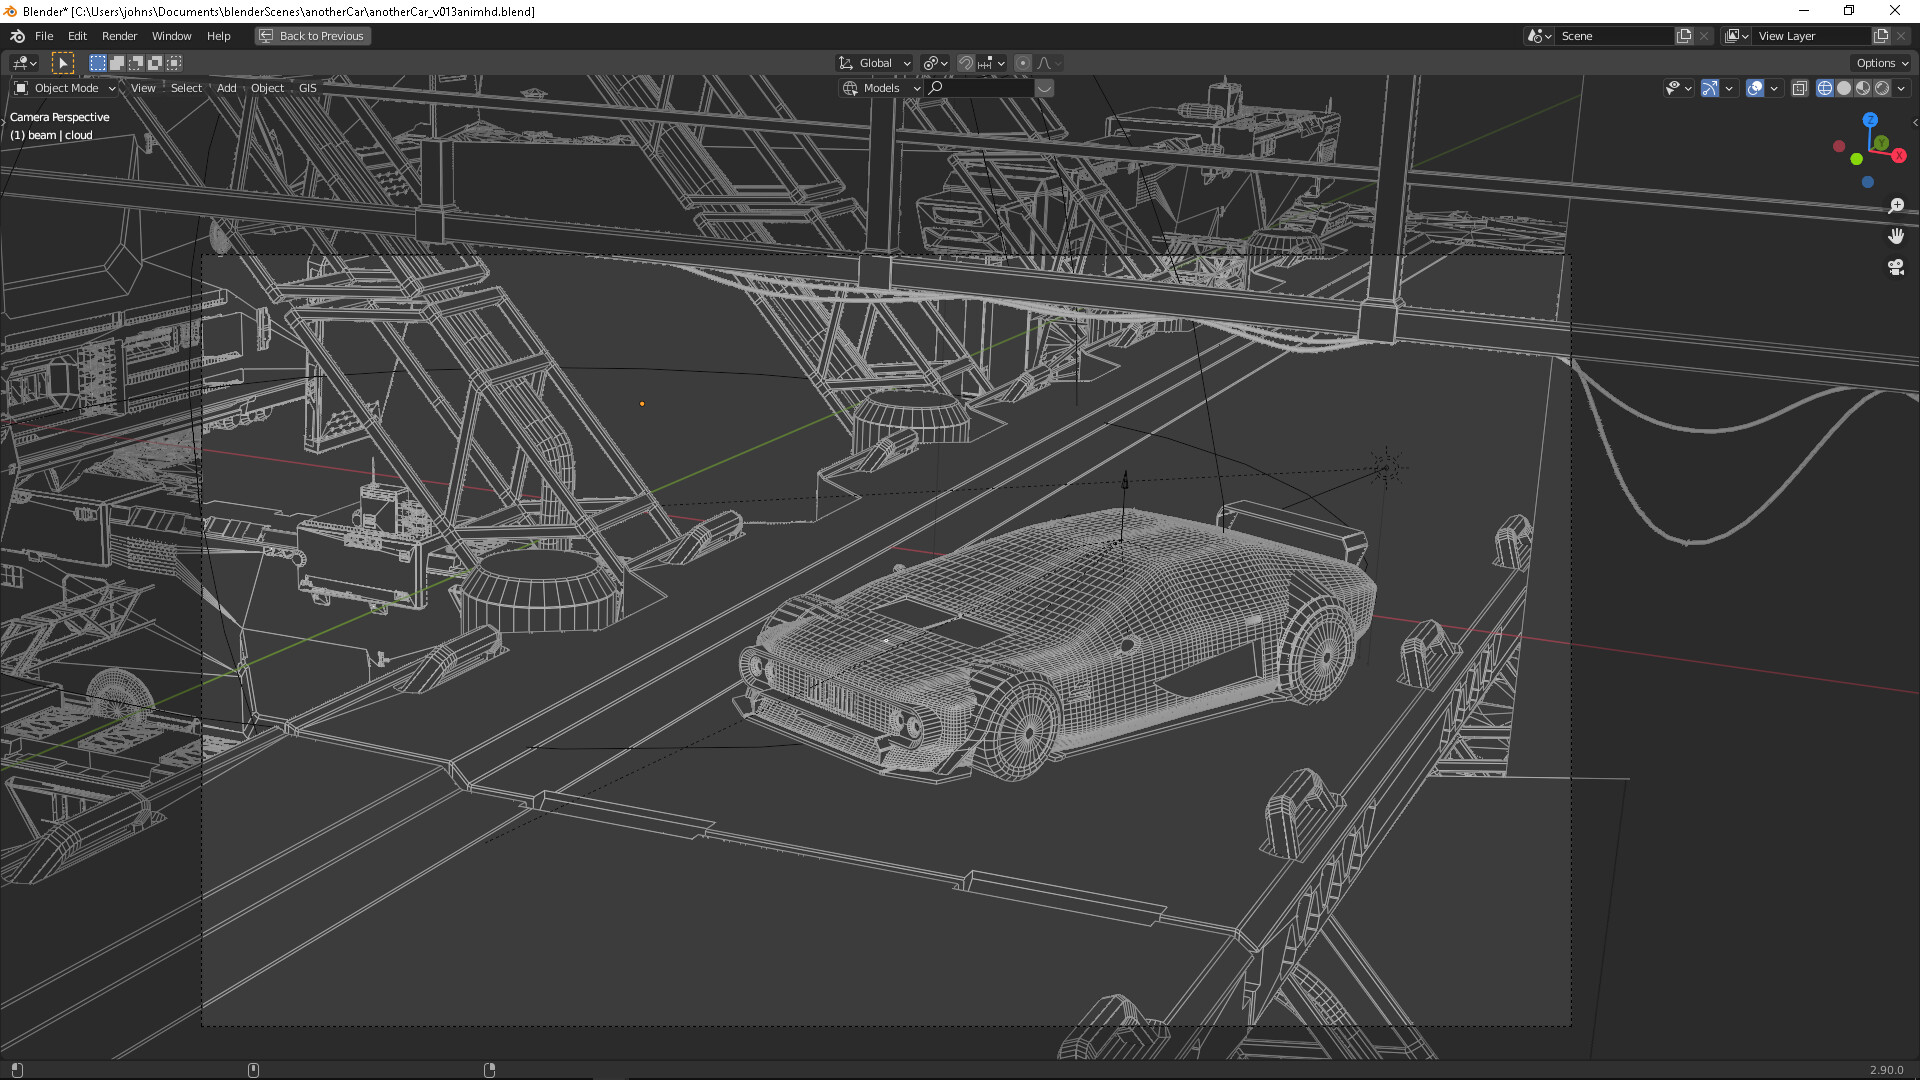Toggle snapping magnet icon
The width and height of the screenshot is (1920, 1080).
tap(965, 63)
